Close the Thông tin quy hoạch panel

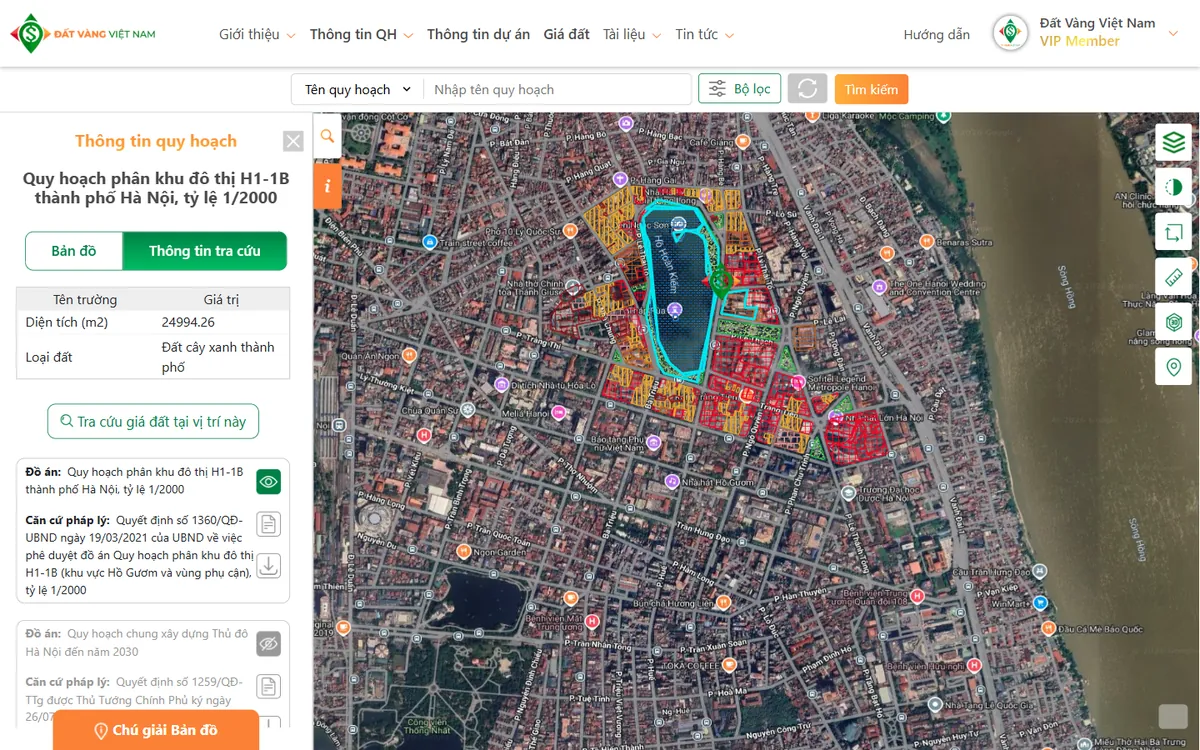[293, 141]
